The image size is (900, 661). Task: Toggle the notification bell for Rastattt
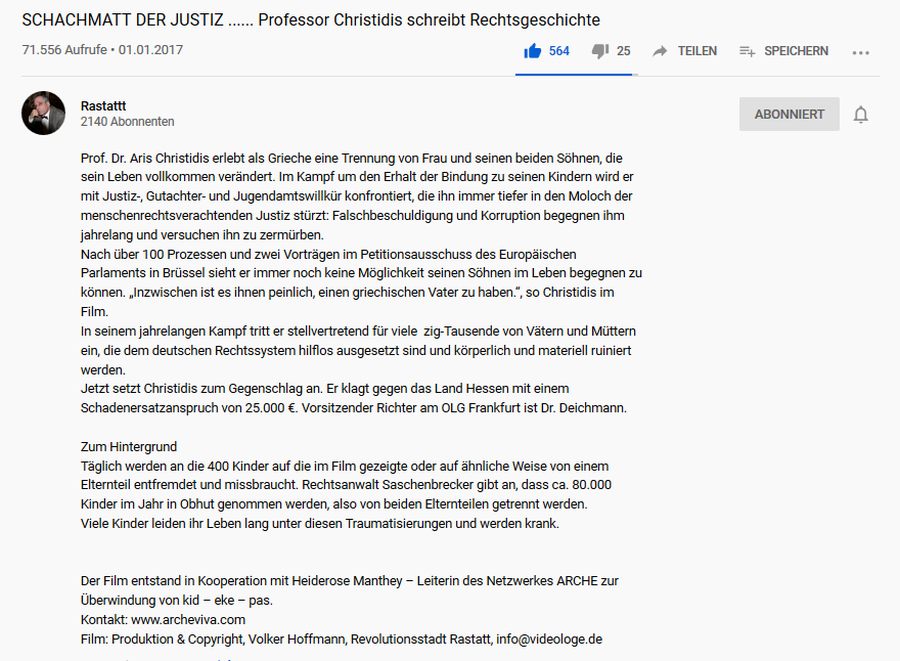860,115
